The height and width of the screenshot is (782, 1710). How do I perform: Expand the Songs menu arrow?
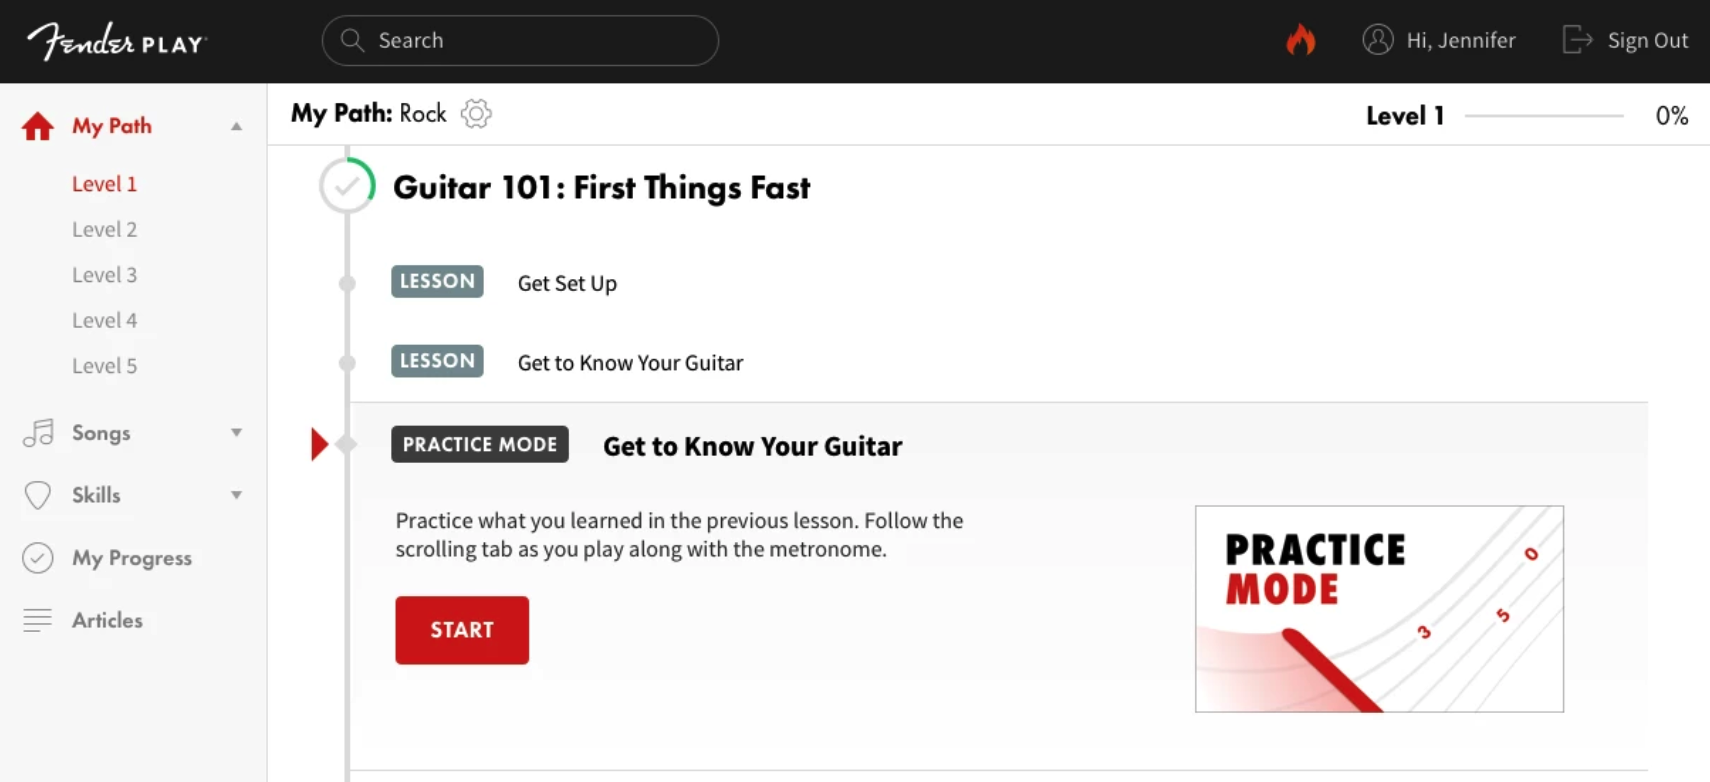pos(237,433)
